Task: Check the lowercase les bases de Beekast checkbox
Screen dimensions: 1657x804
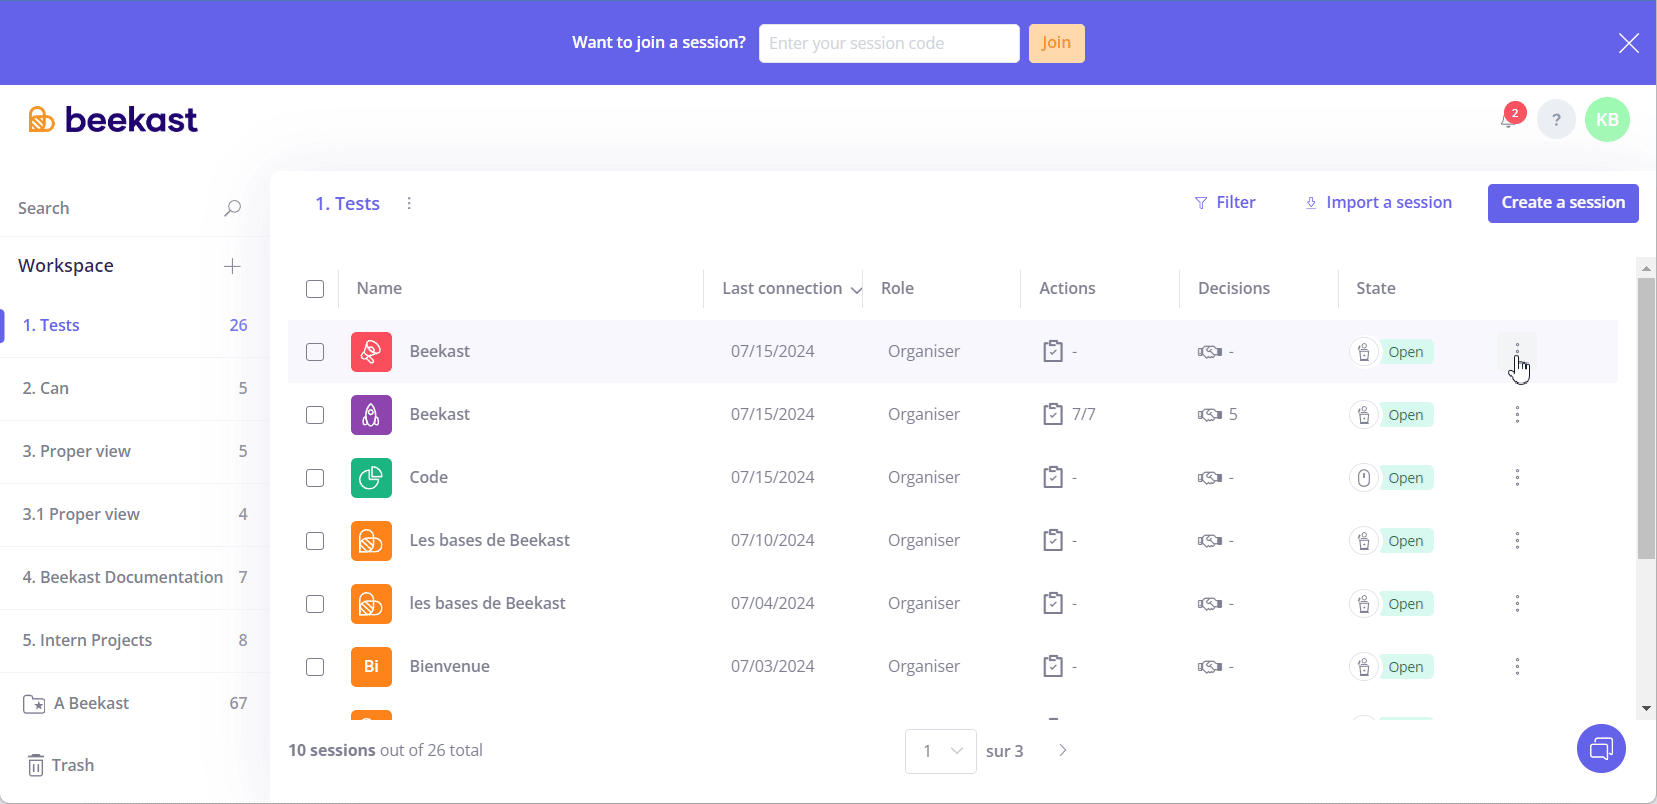Action: pos(315,604)
